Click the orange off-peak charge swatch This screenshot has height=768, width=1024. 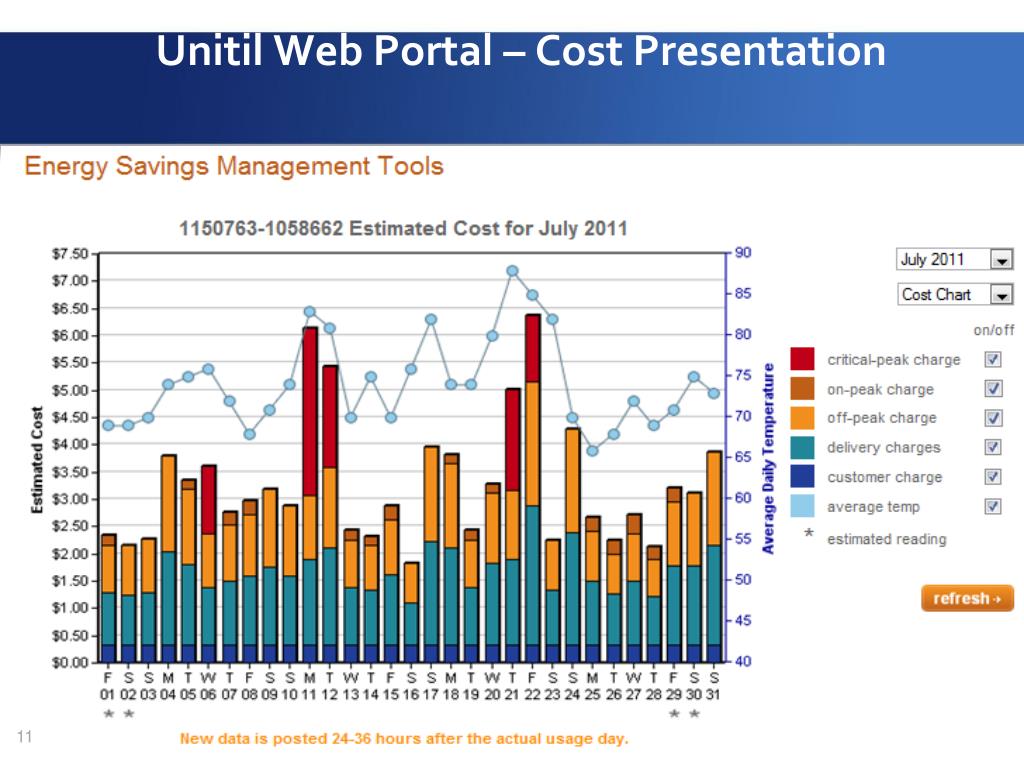point(802,418)
